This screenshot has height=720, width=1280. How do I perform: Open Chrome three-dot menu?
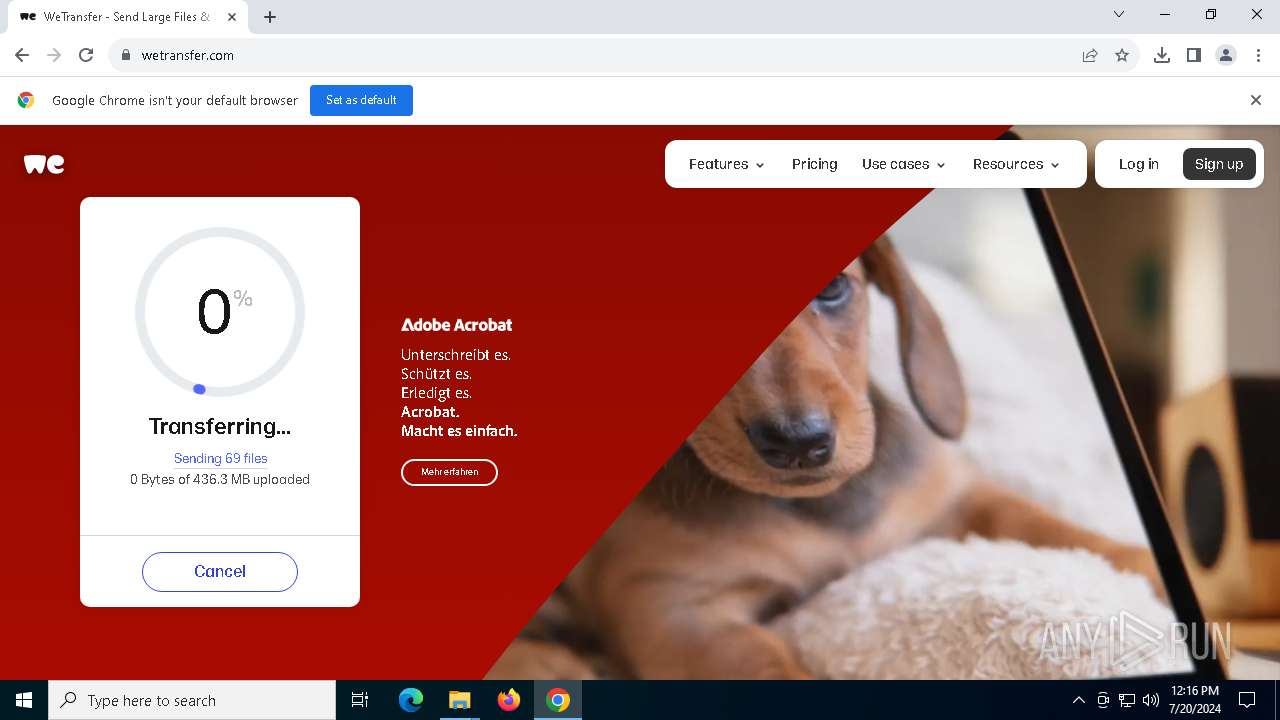1258,55
